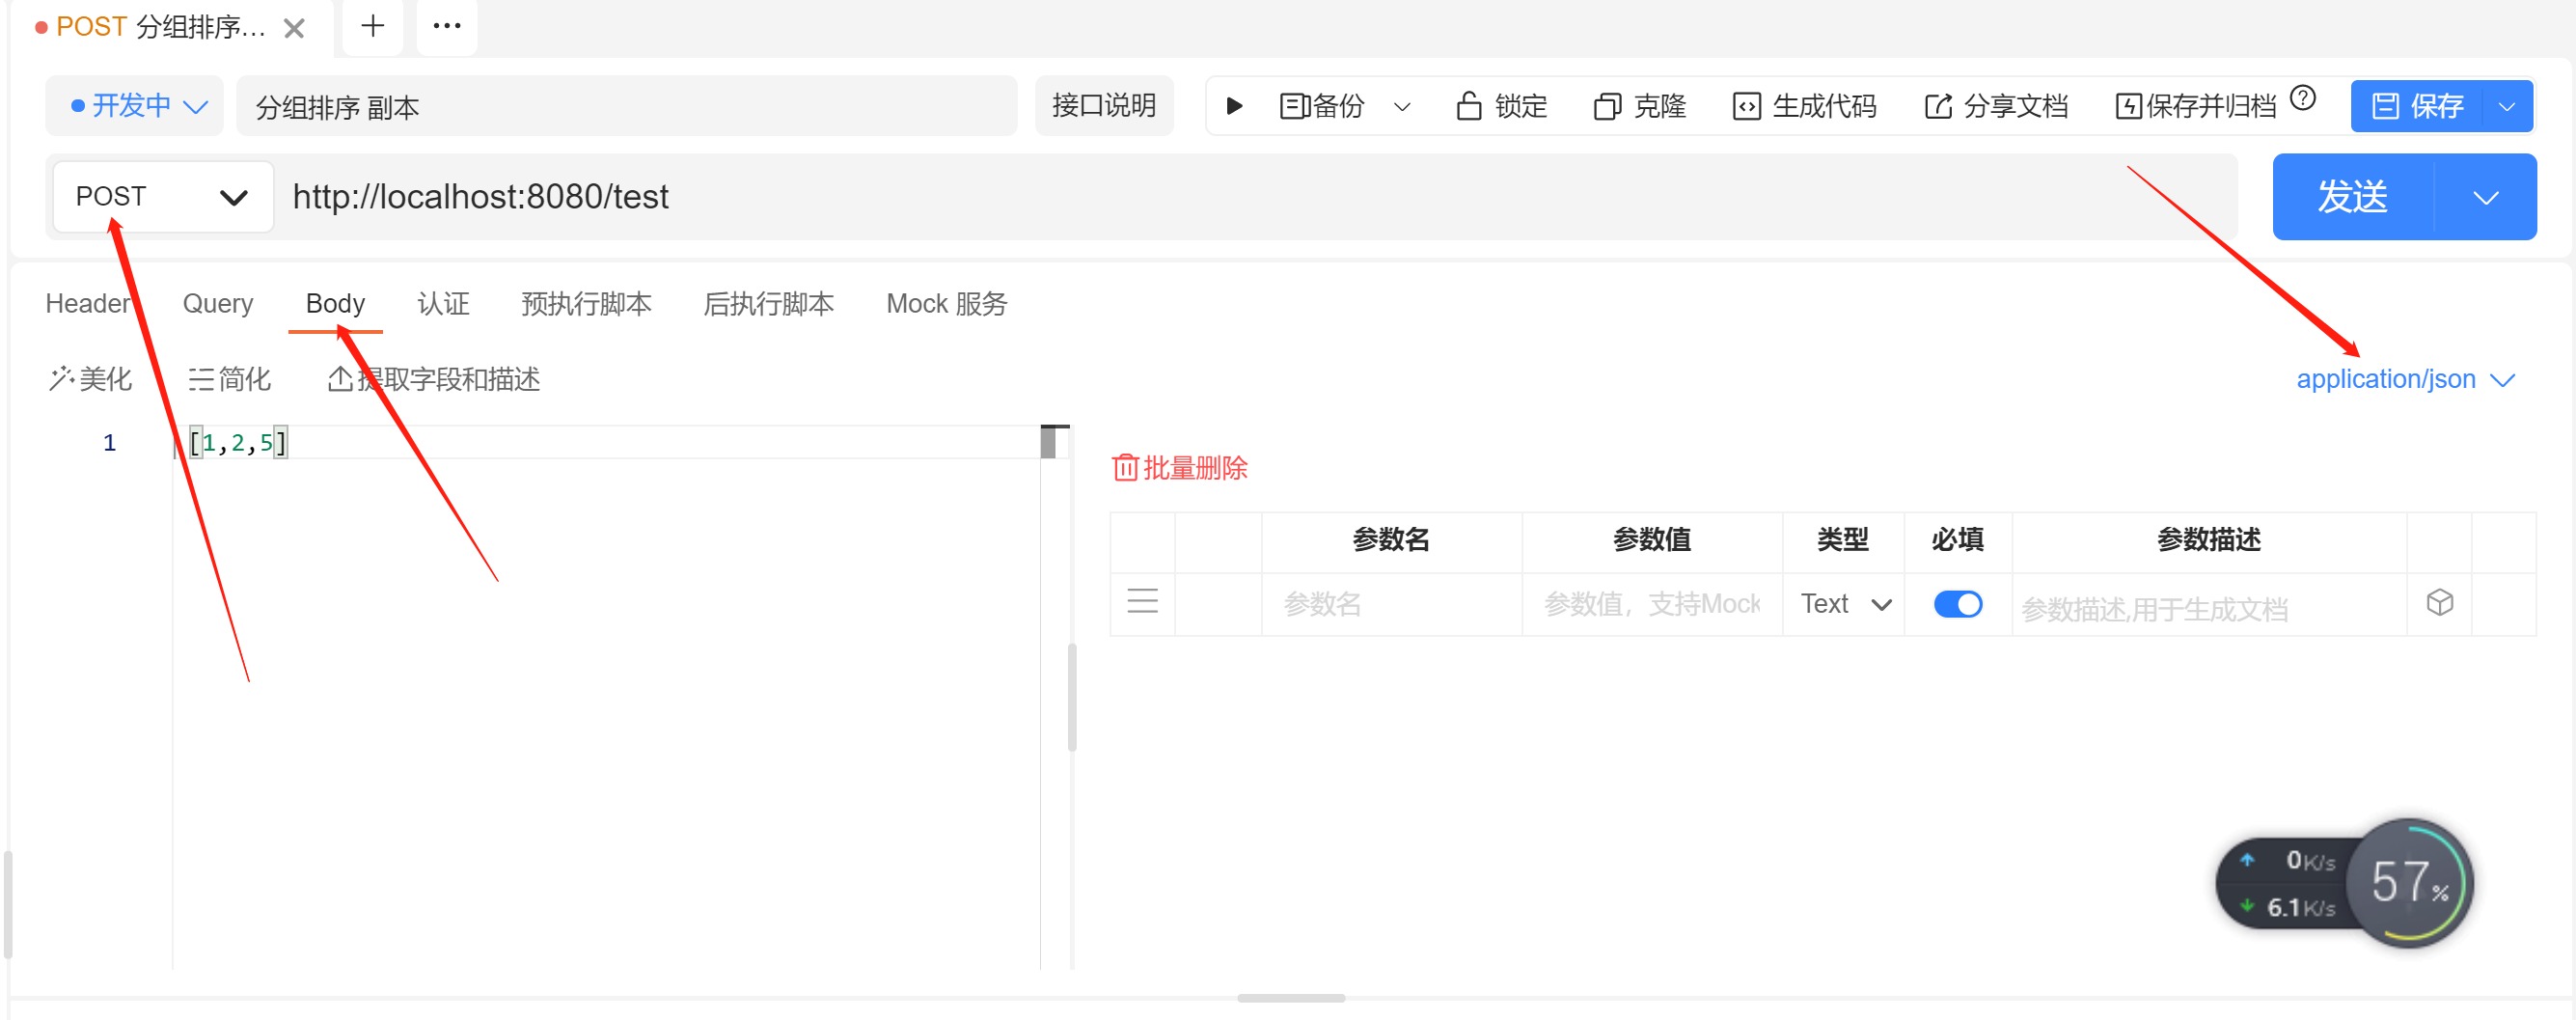
Task: Close the POST 分组排序 tab
Action: [x=294, y=28]
